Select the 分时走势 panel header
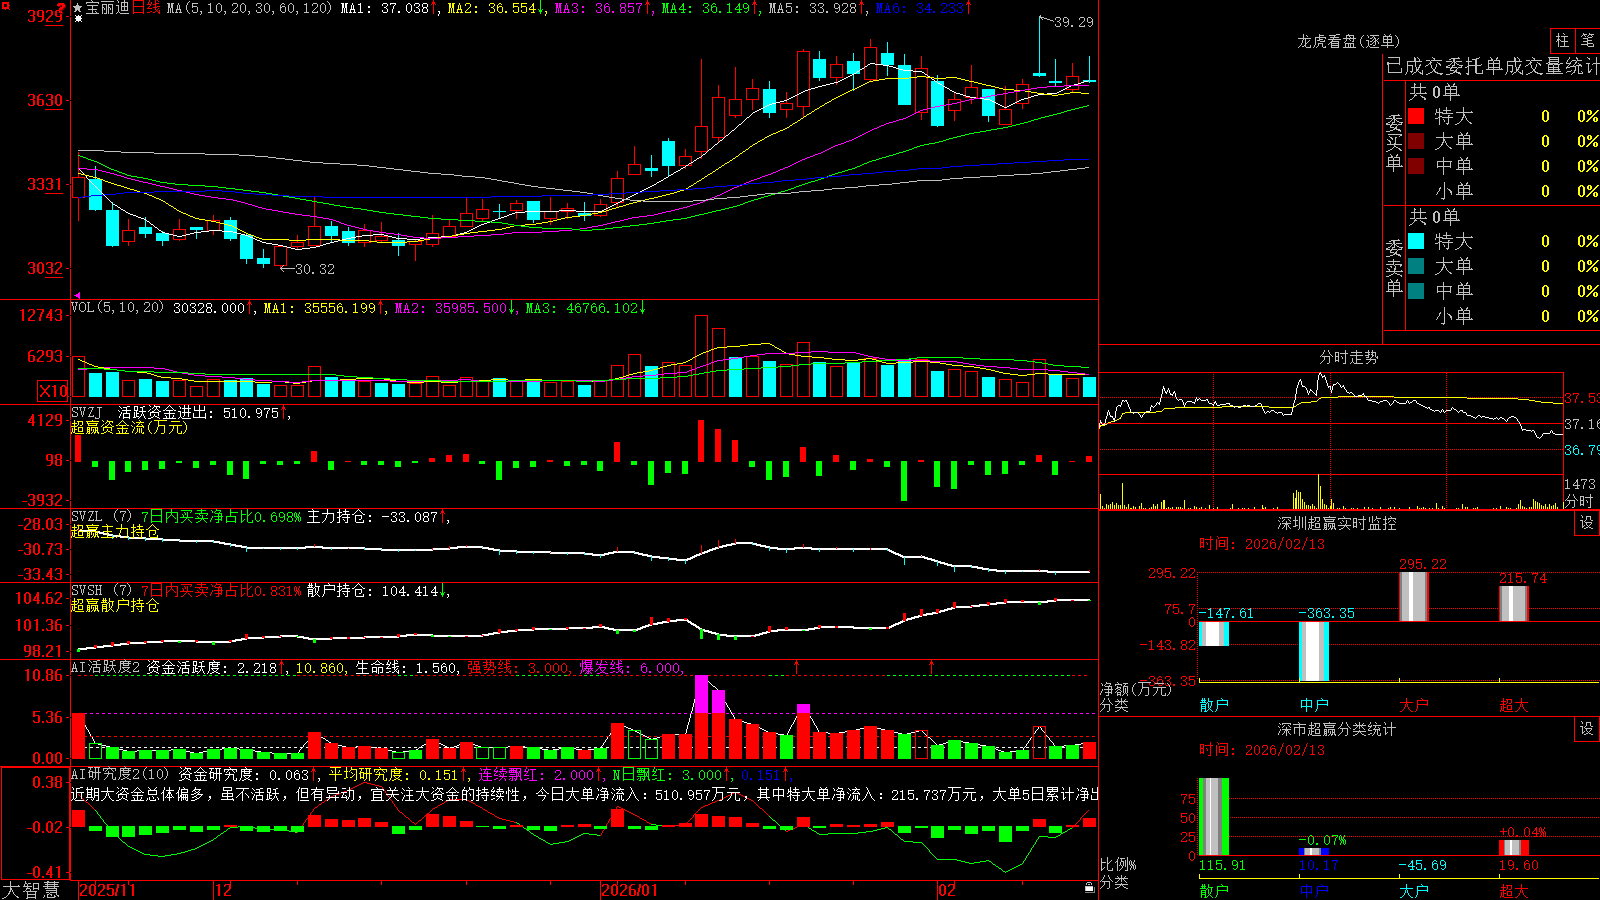1600x900 pixels. (x=1348, y=357)
